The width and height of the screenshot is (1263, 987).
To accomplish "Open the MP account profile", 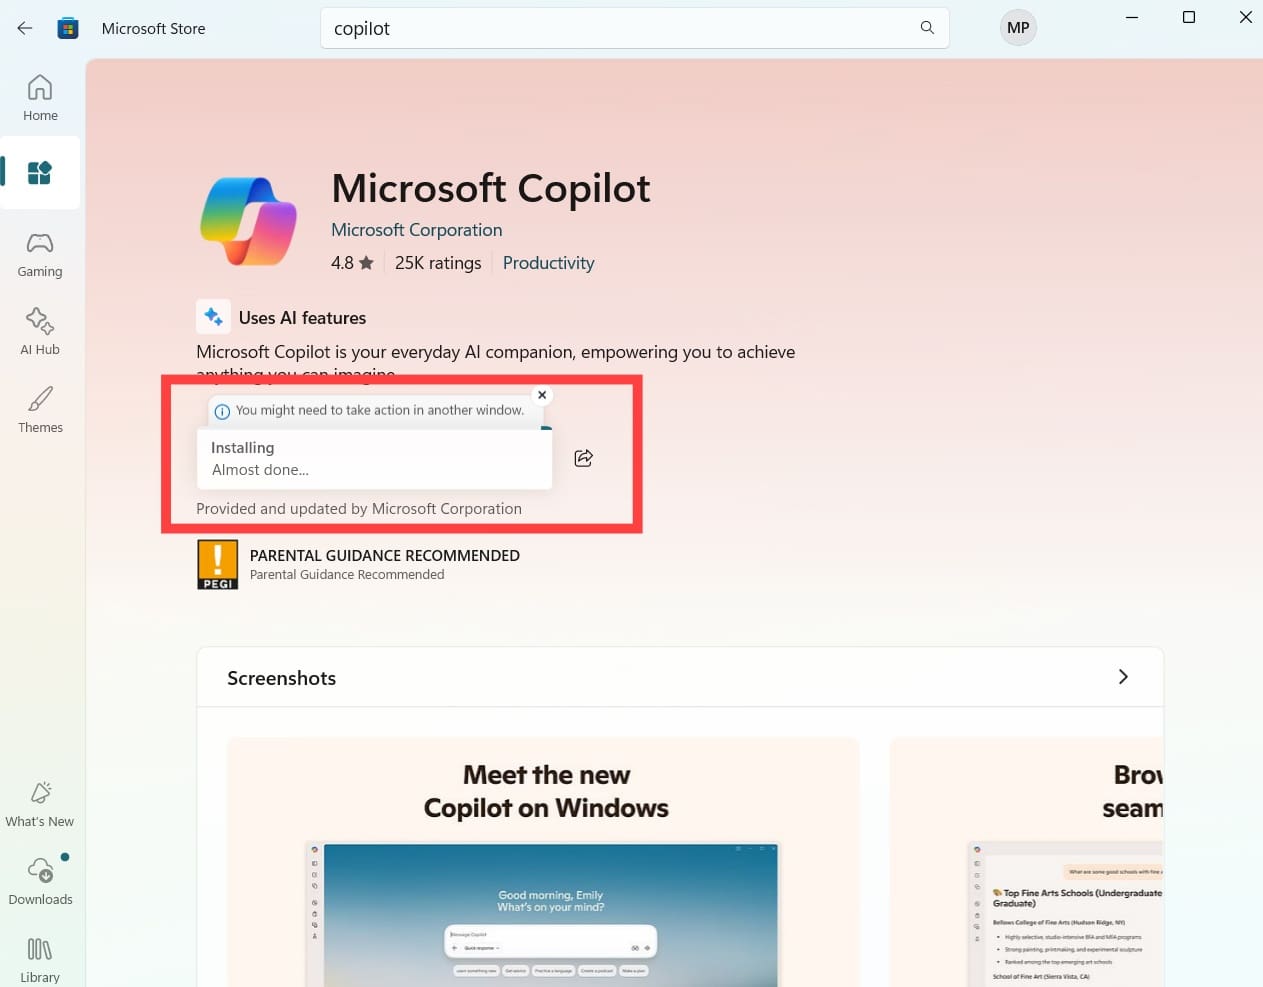I will tap(1018, 28).
